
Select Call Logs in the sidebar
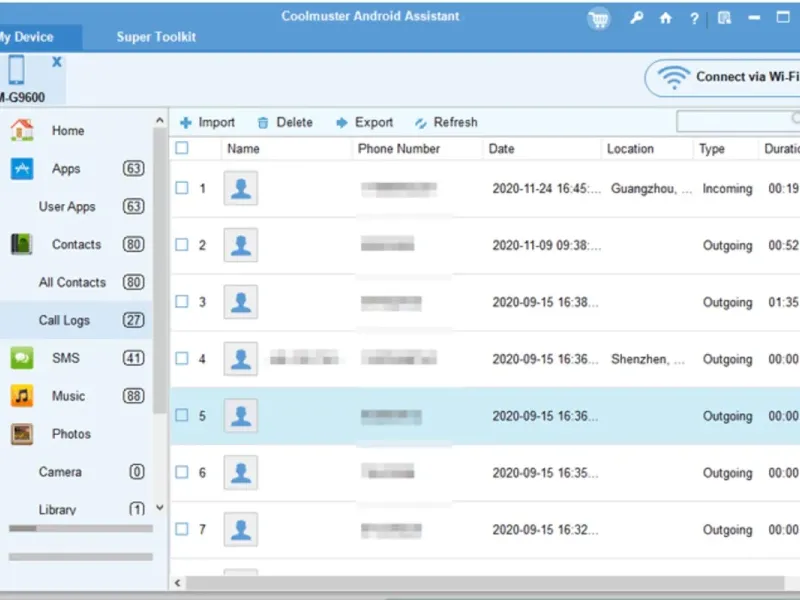click(77, 320)
